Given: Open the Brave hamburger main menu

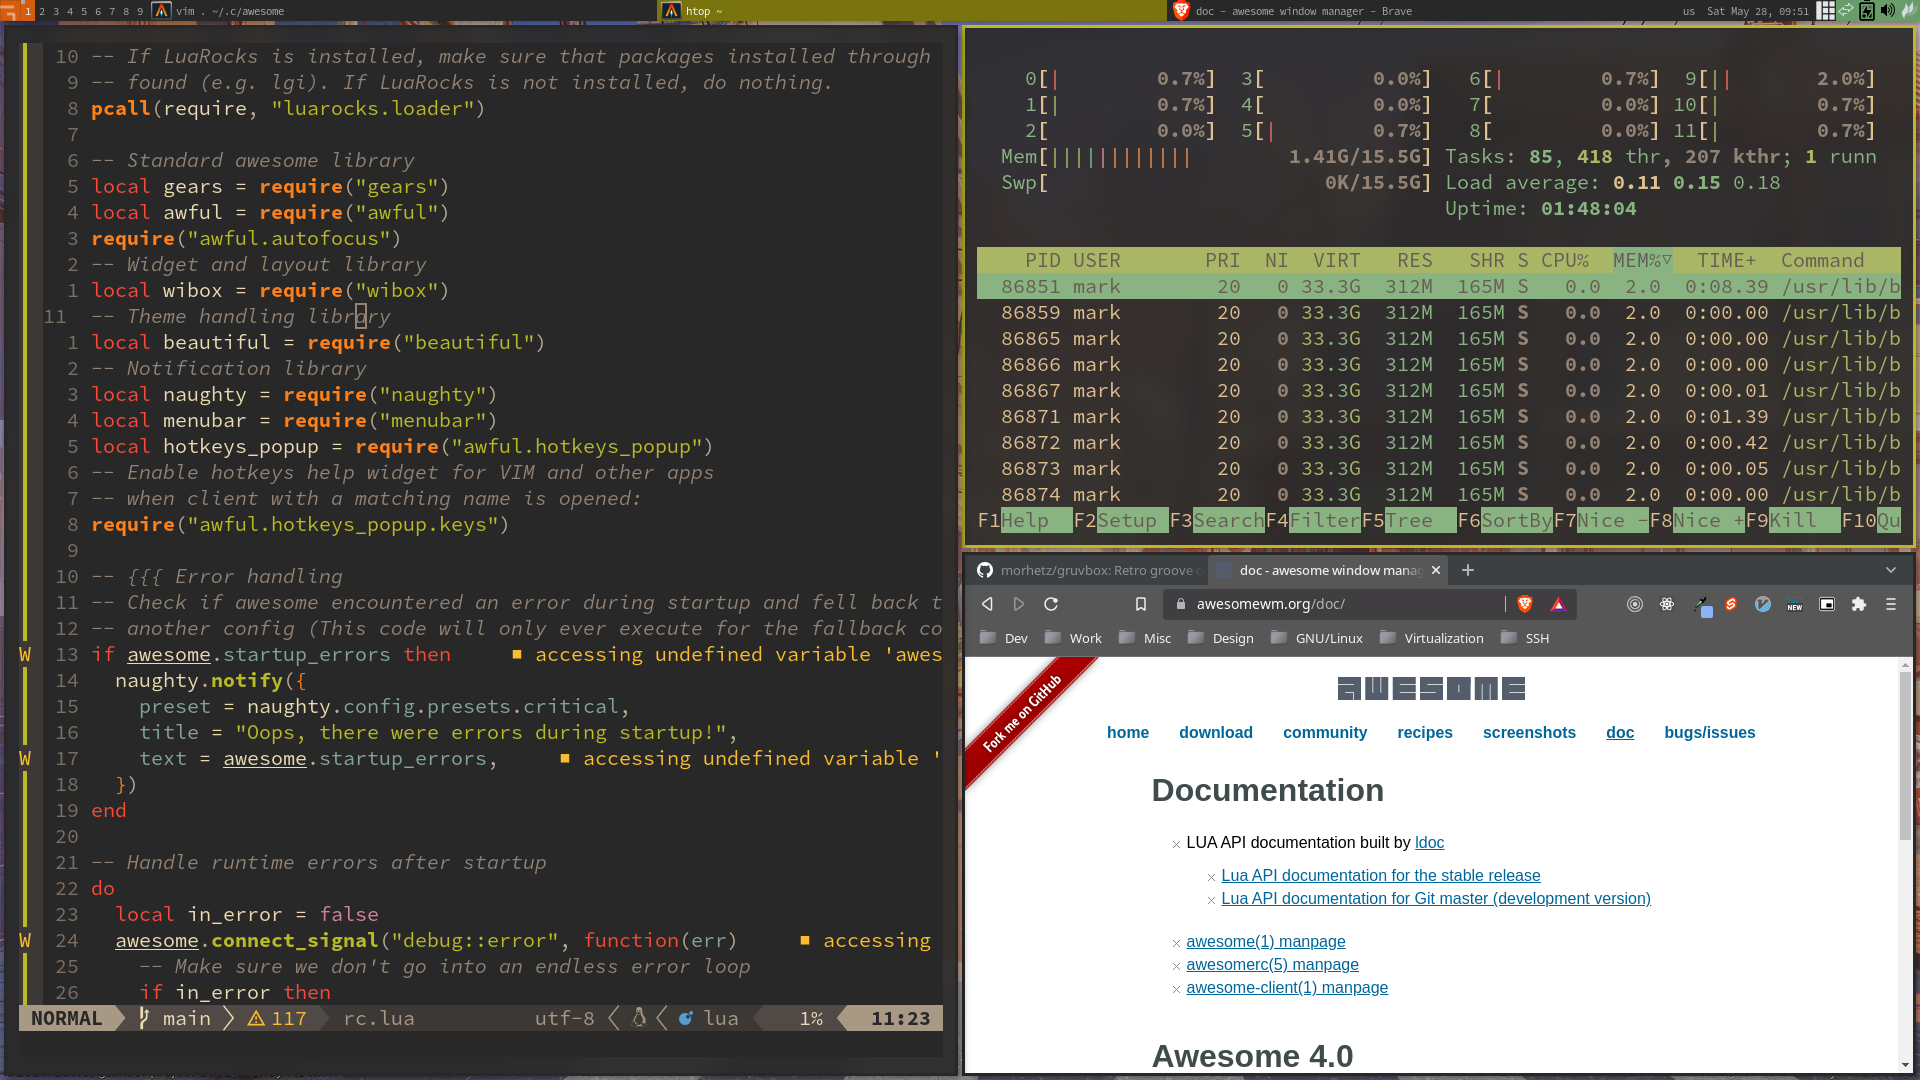Looking at the screenshot, I should tap(1890, 604).
